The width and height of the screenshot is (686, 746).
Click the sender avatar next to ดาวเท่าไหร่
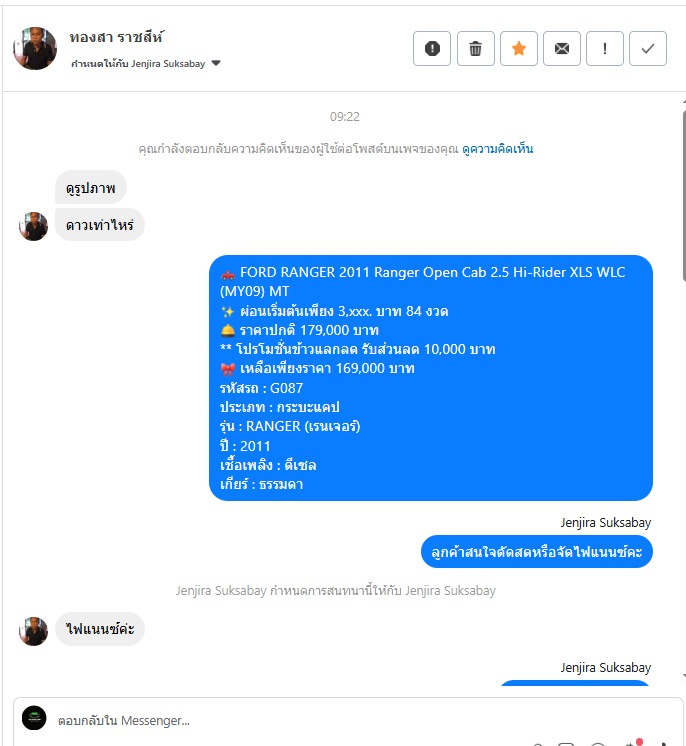(x=33, y=226)
